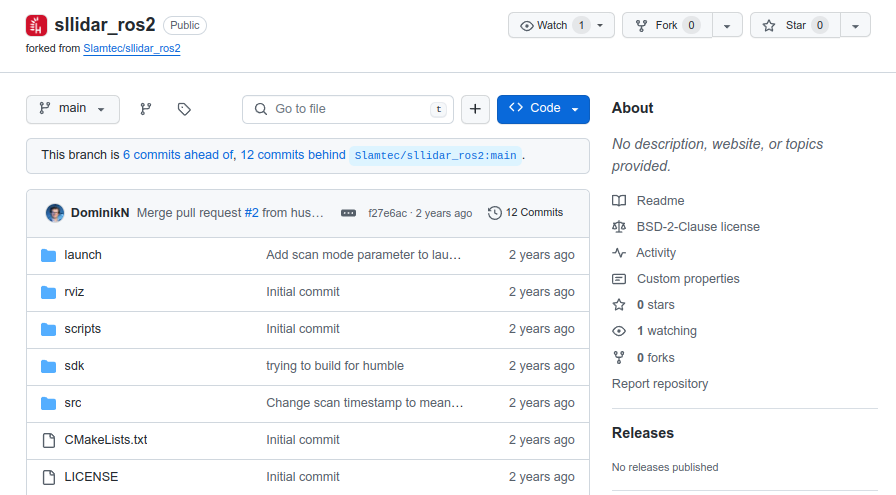
Task: Open the launch folder
Action: 83,255
